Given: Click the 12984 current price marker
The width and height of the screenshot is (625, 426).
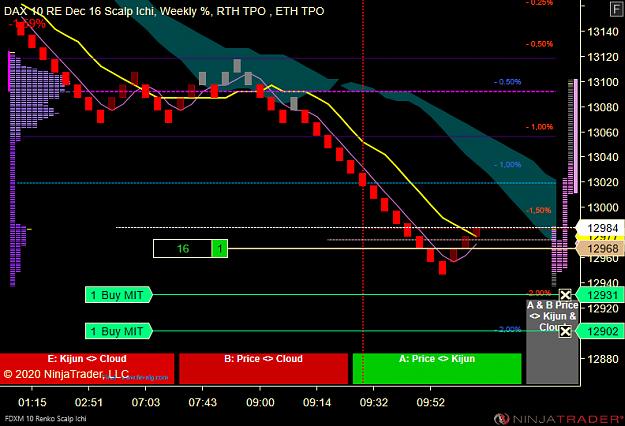Looking at the screenshot, I should pyautogui.click(x=602, y=228).
